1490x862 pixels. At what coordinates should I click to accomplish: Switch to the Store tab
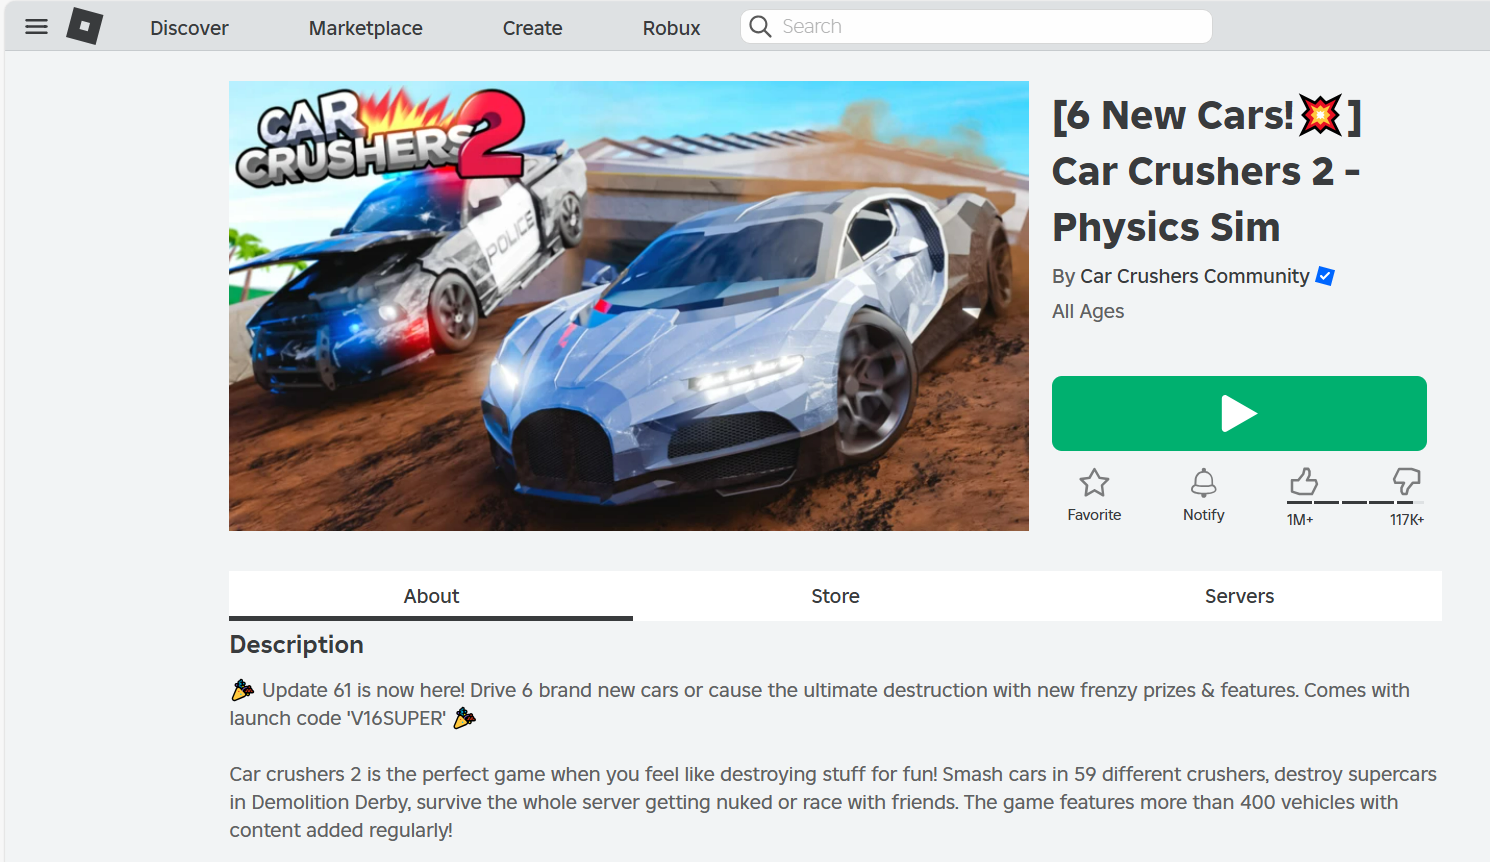coord(835,596)
